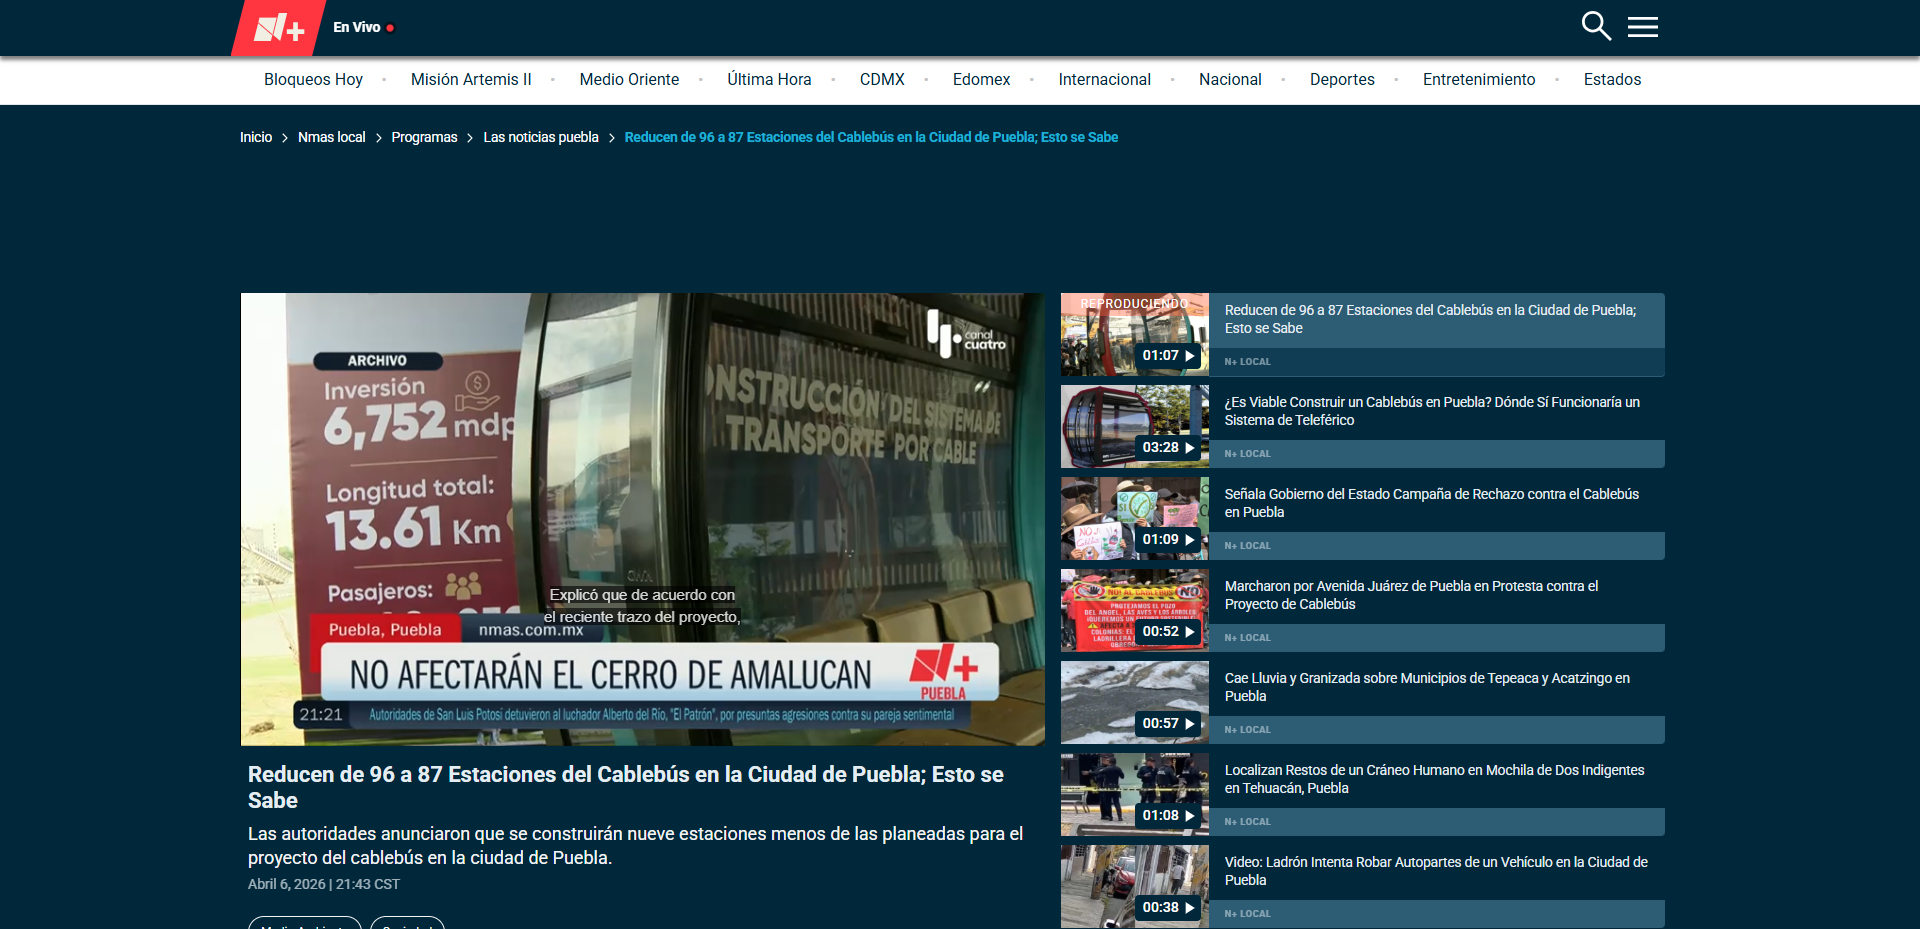Select Nacional in the navigation bar

pyautogui.click(x=1230, y=80)
